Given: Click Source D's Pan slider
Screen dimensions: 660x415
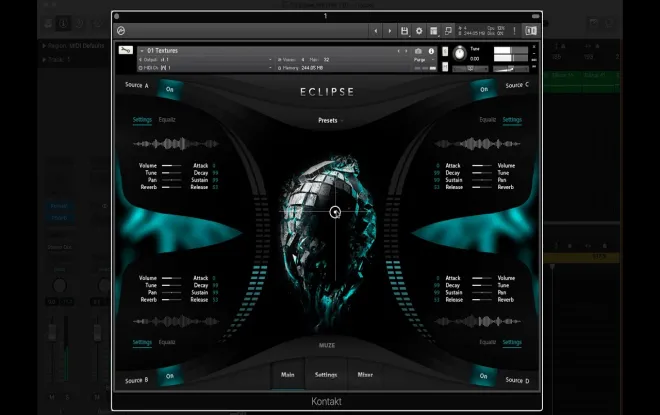Looking at the screenshot, I should 482,293.
